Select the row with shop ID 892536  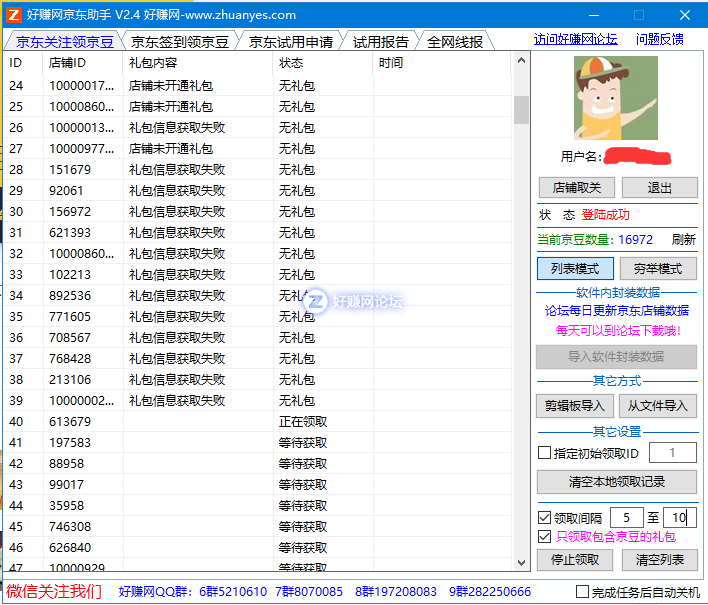coord(258,296)
